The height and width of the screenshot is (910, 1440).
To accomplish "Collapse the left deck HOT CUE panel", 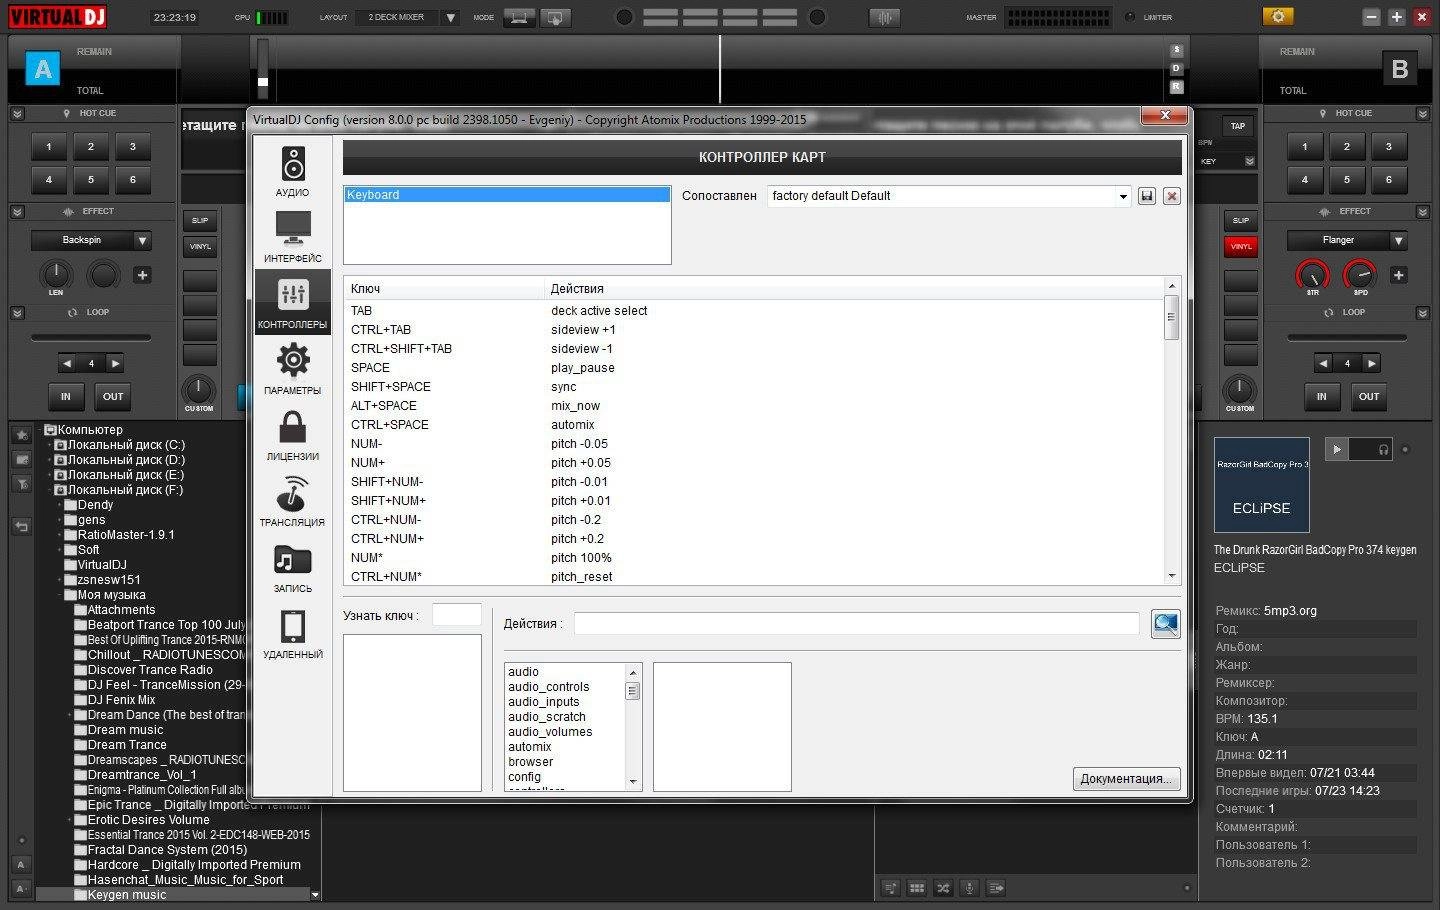I will 17,114.
